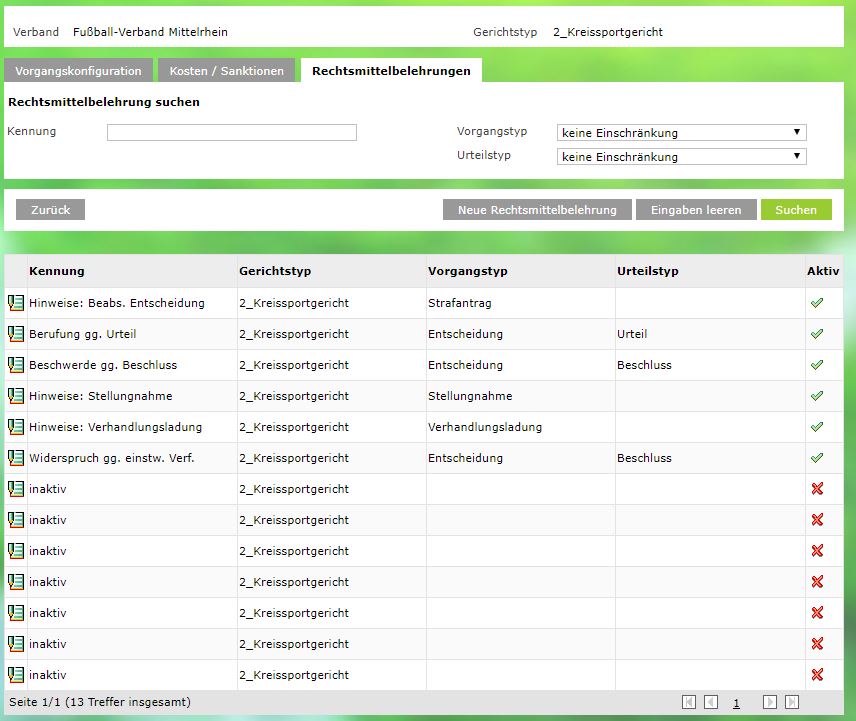Viewport: 856px width, 721px height.
Task: Open edit icon for Hinweise: Beabs. Entscheidung
Action: (15, 303)
